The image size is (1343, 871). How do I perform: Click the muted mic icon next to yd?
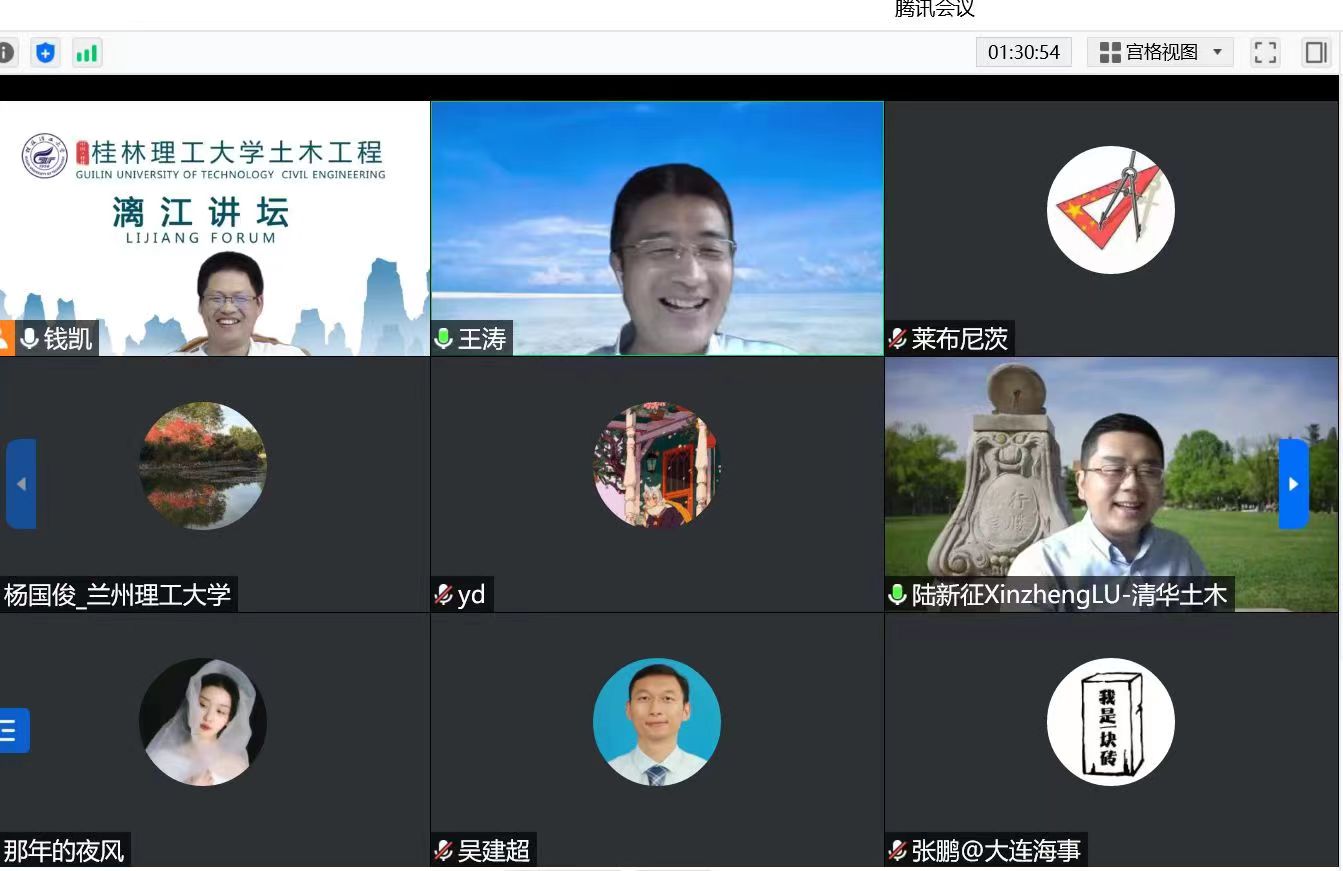tap(444, 595)
